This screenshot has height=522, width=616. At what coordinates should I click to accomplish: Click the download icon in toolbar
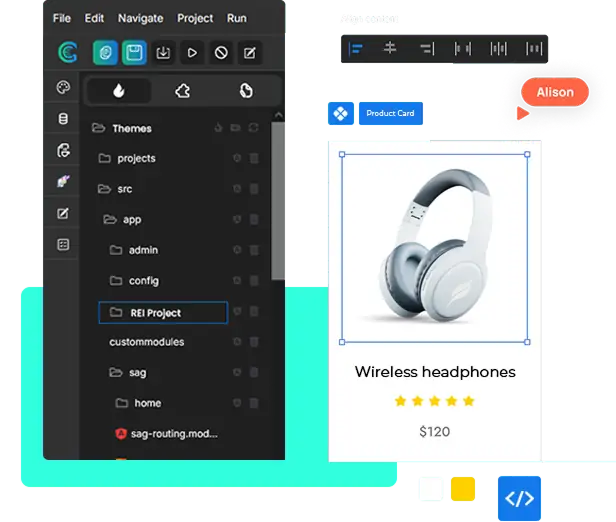tap(163, 53)
